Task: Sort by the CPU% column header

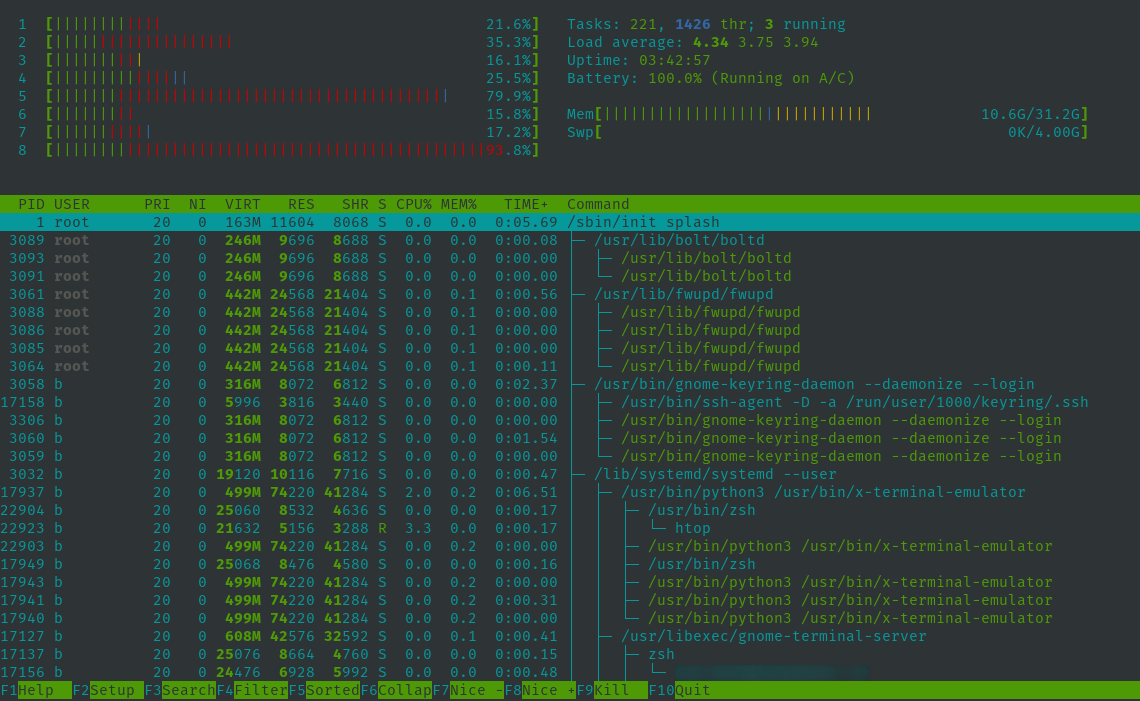Action: point(413,204)
